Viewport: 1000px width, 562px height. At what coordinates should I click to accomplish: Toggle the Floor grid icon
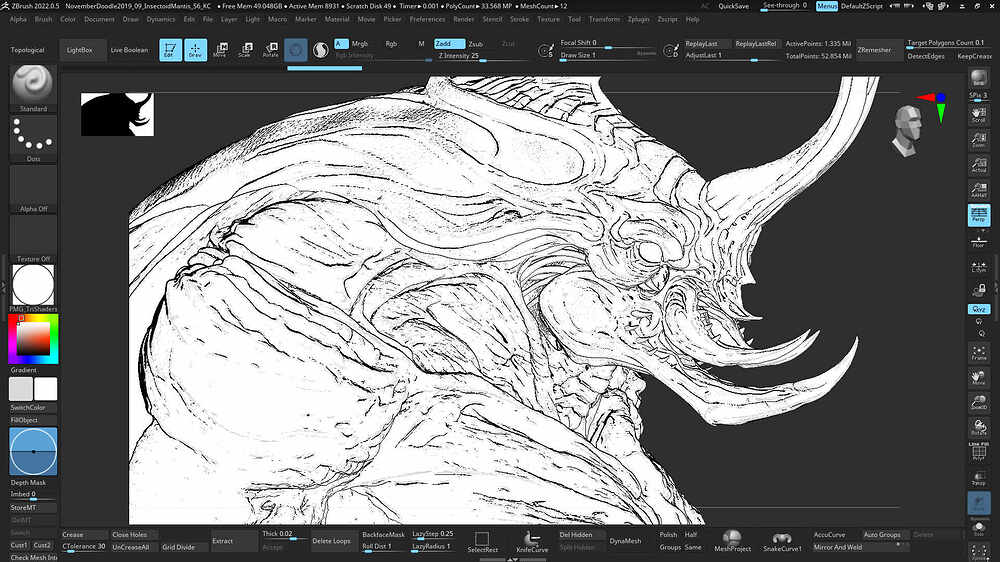coord(979,241)
